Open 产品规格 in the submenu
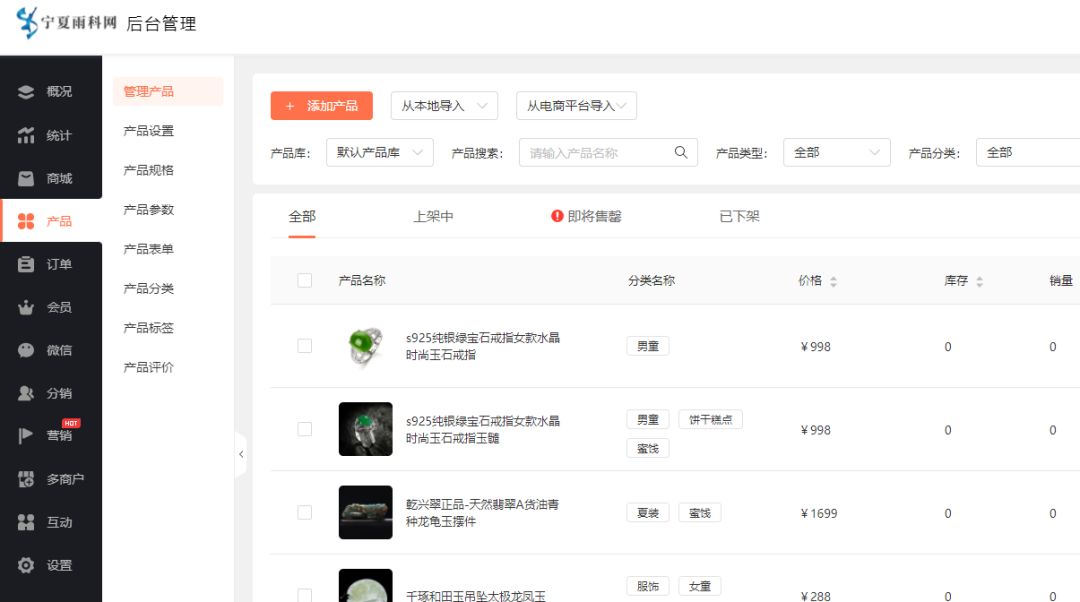The image size is (1080, 602). [x=148, y=170]
